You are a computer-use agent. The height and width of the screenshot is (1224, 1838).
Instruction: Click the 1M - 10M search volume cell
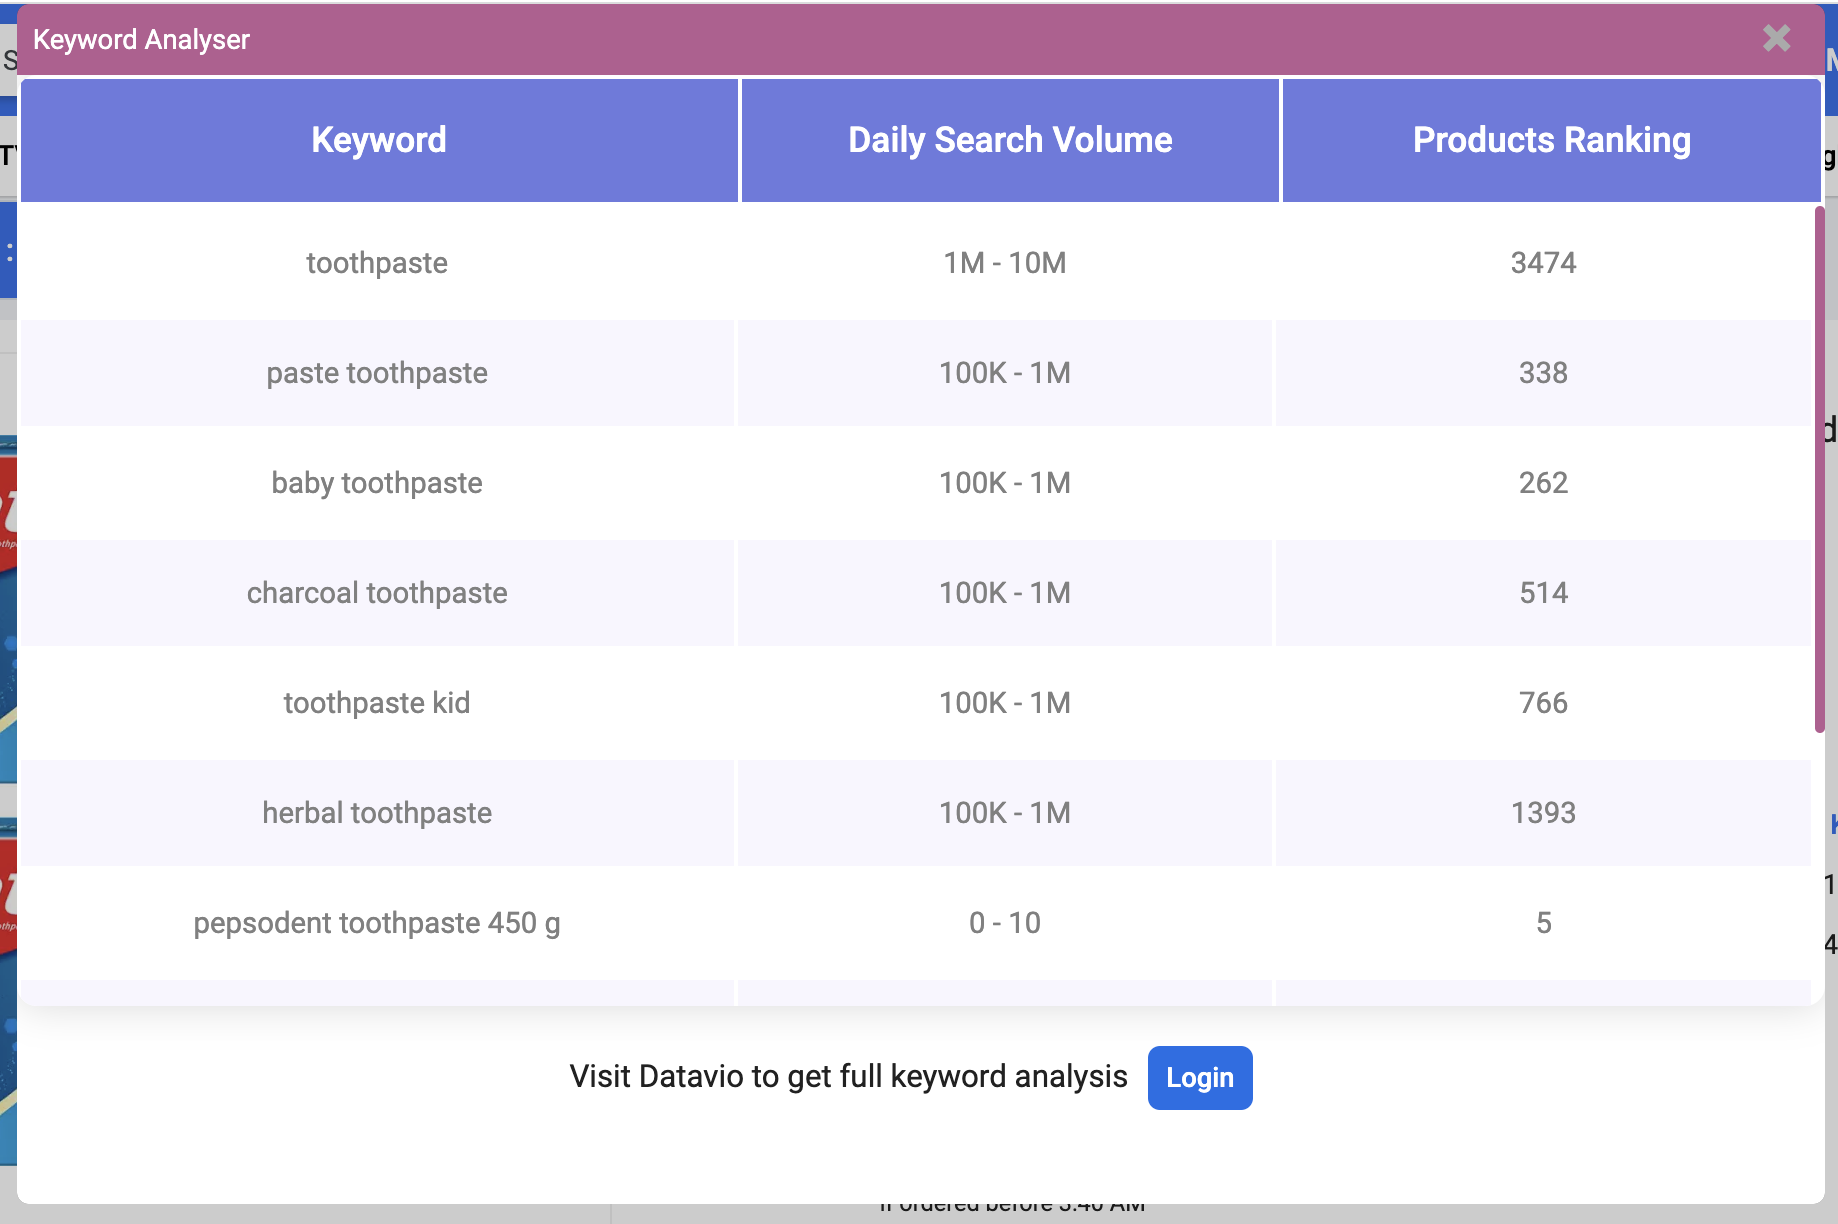click(x=1005, y=263)
